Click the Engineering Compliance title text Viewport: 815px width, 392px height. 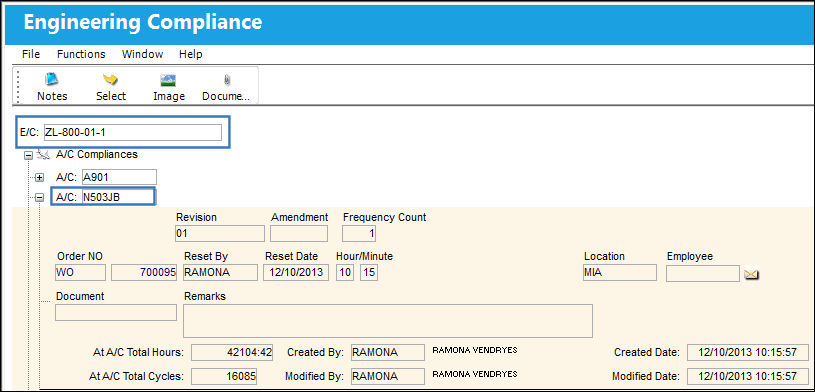tap(143, 22)
